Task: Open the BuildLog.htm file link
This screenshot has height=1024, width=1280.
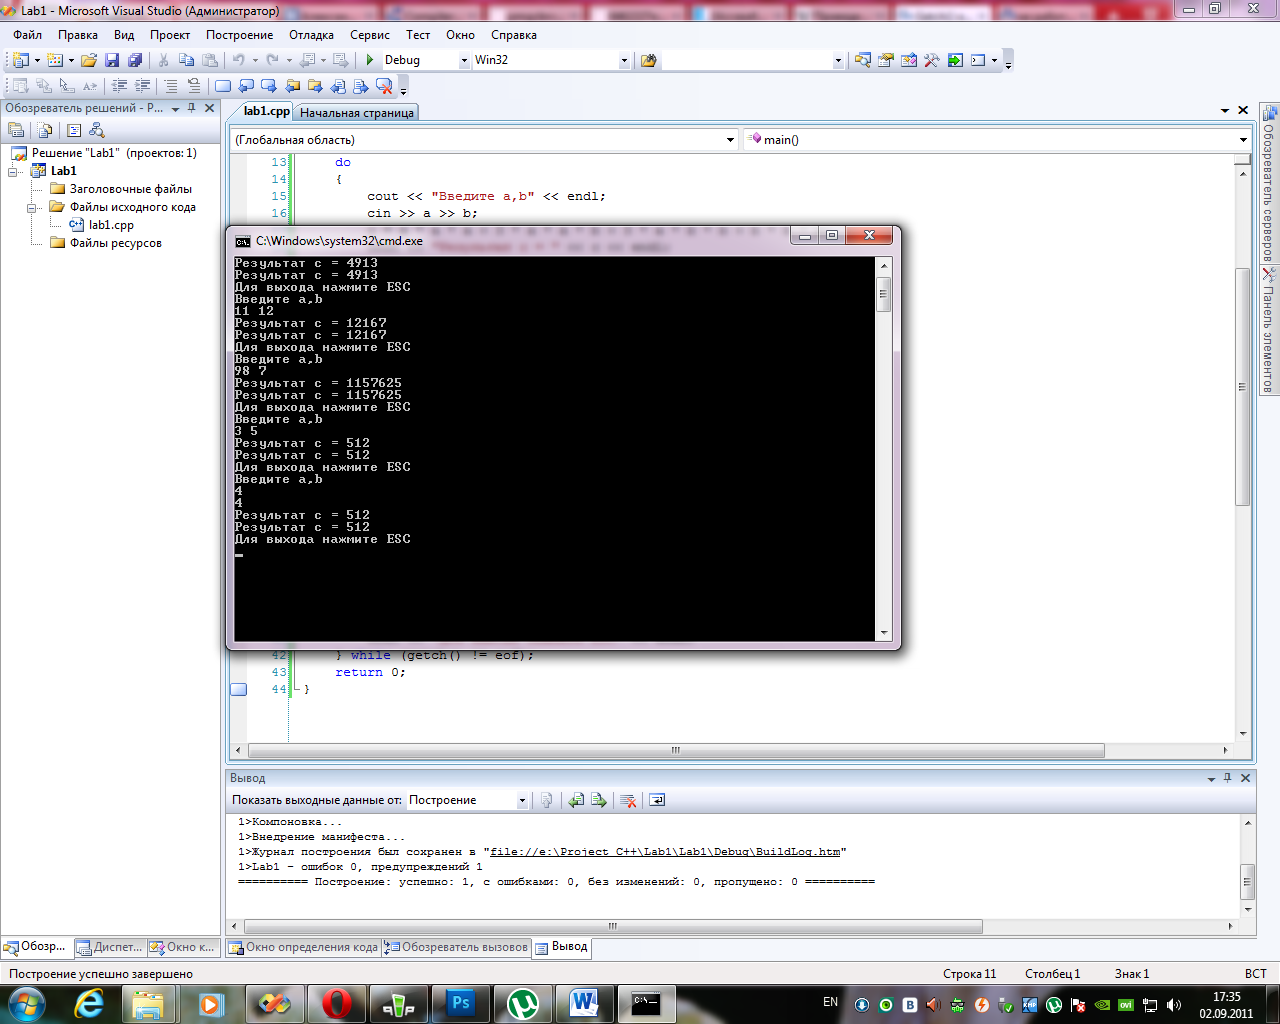Action: [x=665, y=852]
